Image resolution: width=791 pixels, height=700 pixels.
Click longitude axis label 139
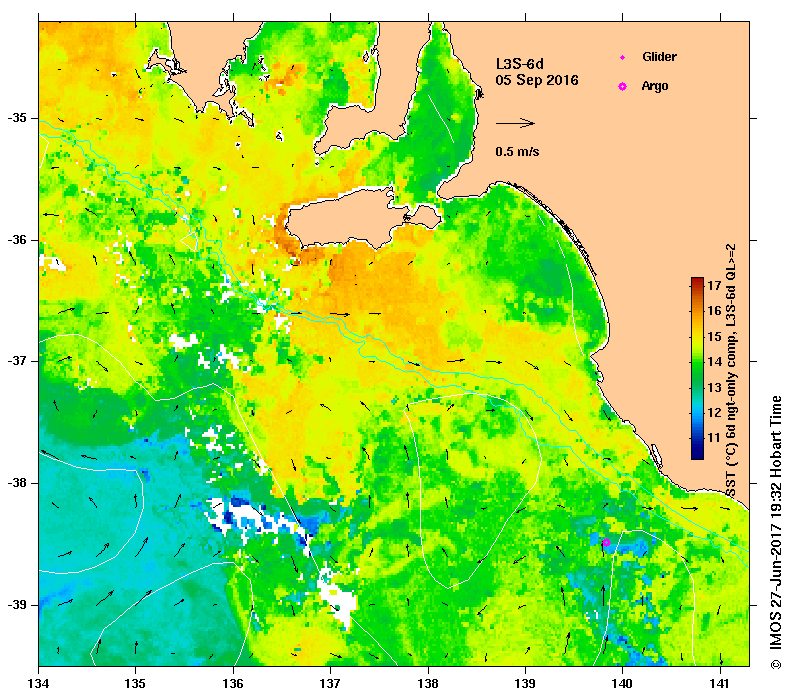pyautogui.click(x=526, y=683)
